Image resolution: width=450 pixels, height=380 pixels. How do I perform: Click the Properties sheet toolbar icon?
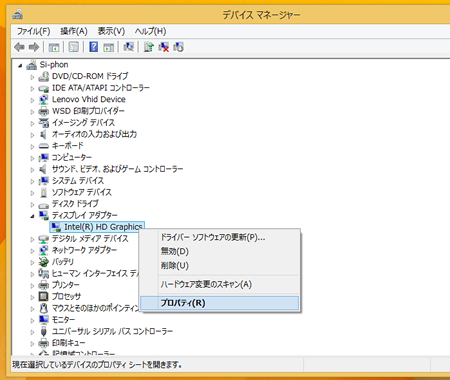(74, 47)
